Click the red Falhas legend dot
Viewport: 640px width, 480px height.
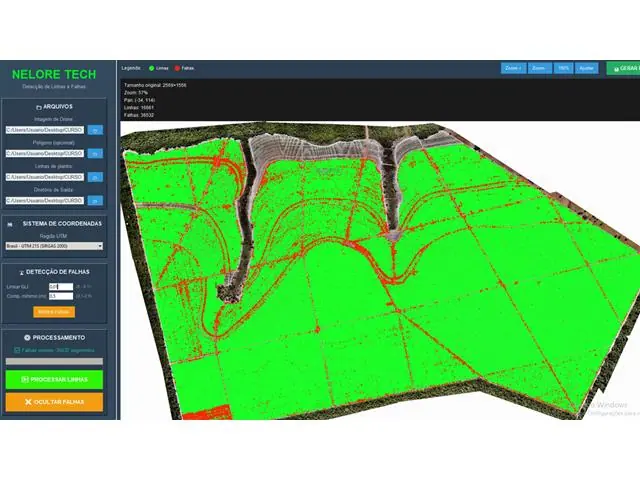pos(178,68)
